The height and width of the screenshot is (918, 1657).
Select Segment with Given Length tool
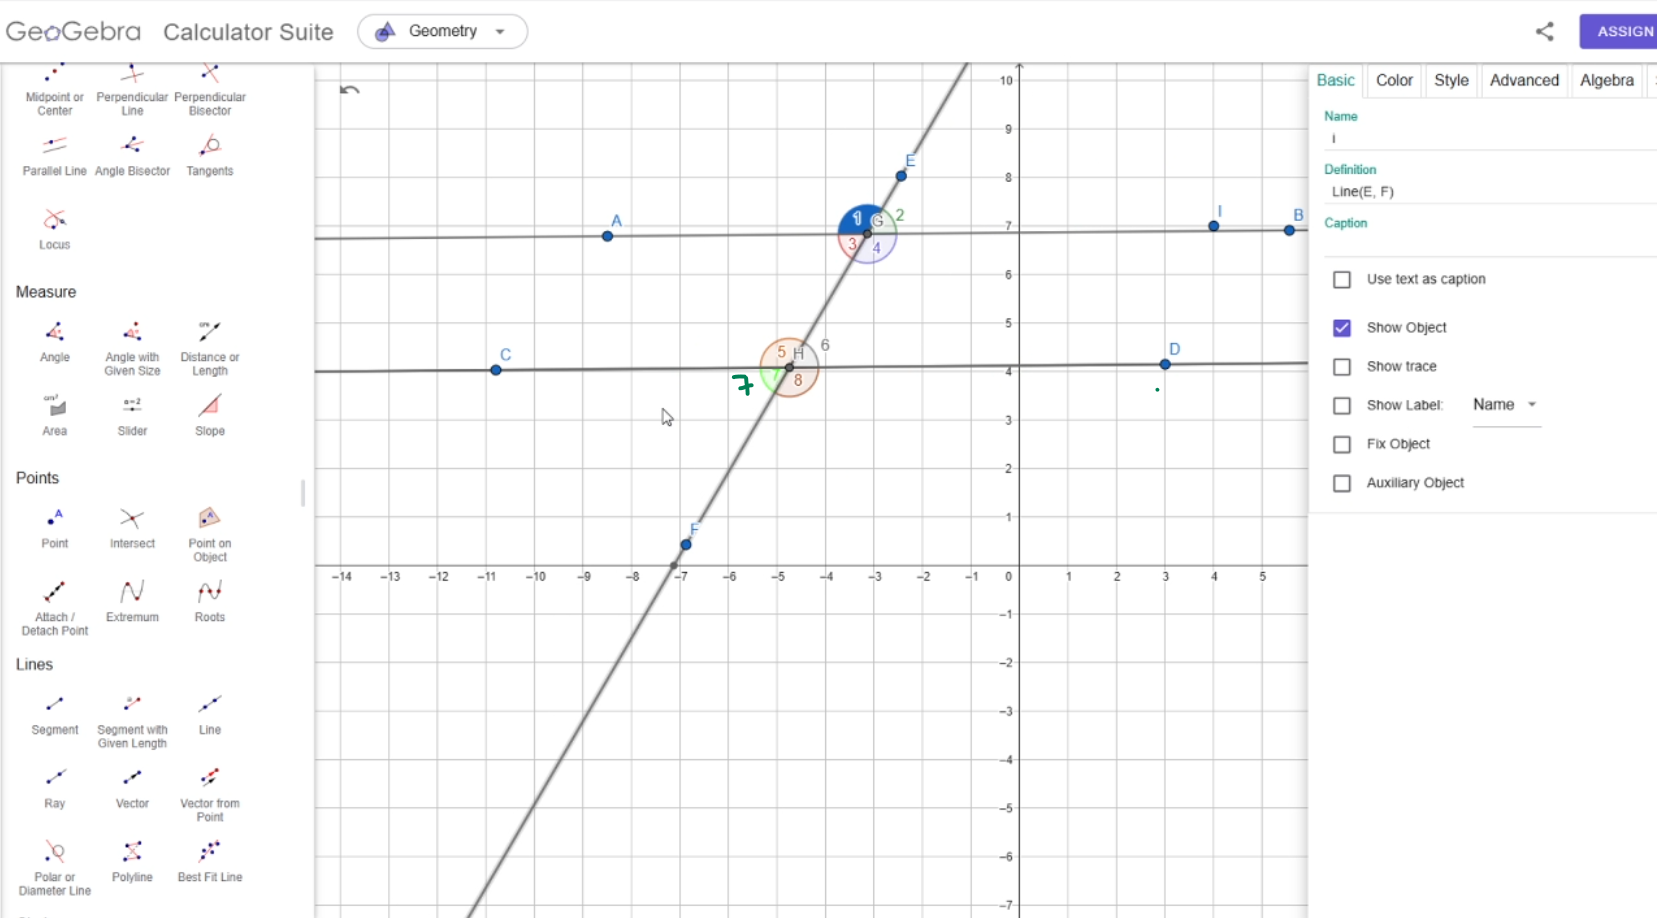(x=132, y=721)
